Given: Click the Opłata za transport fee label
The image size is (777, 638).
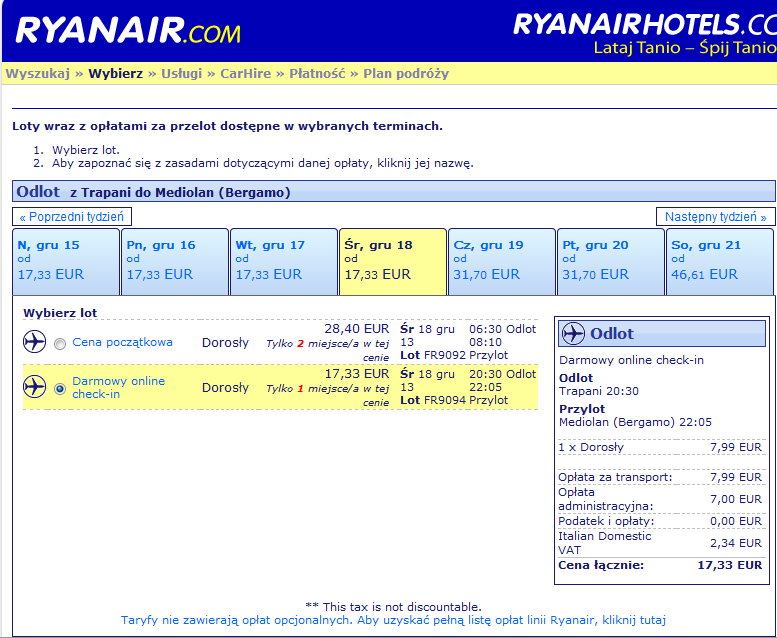Looking at the screenshot, I should pos(615,477).
